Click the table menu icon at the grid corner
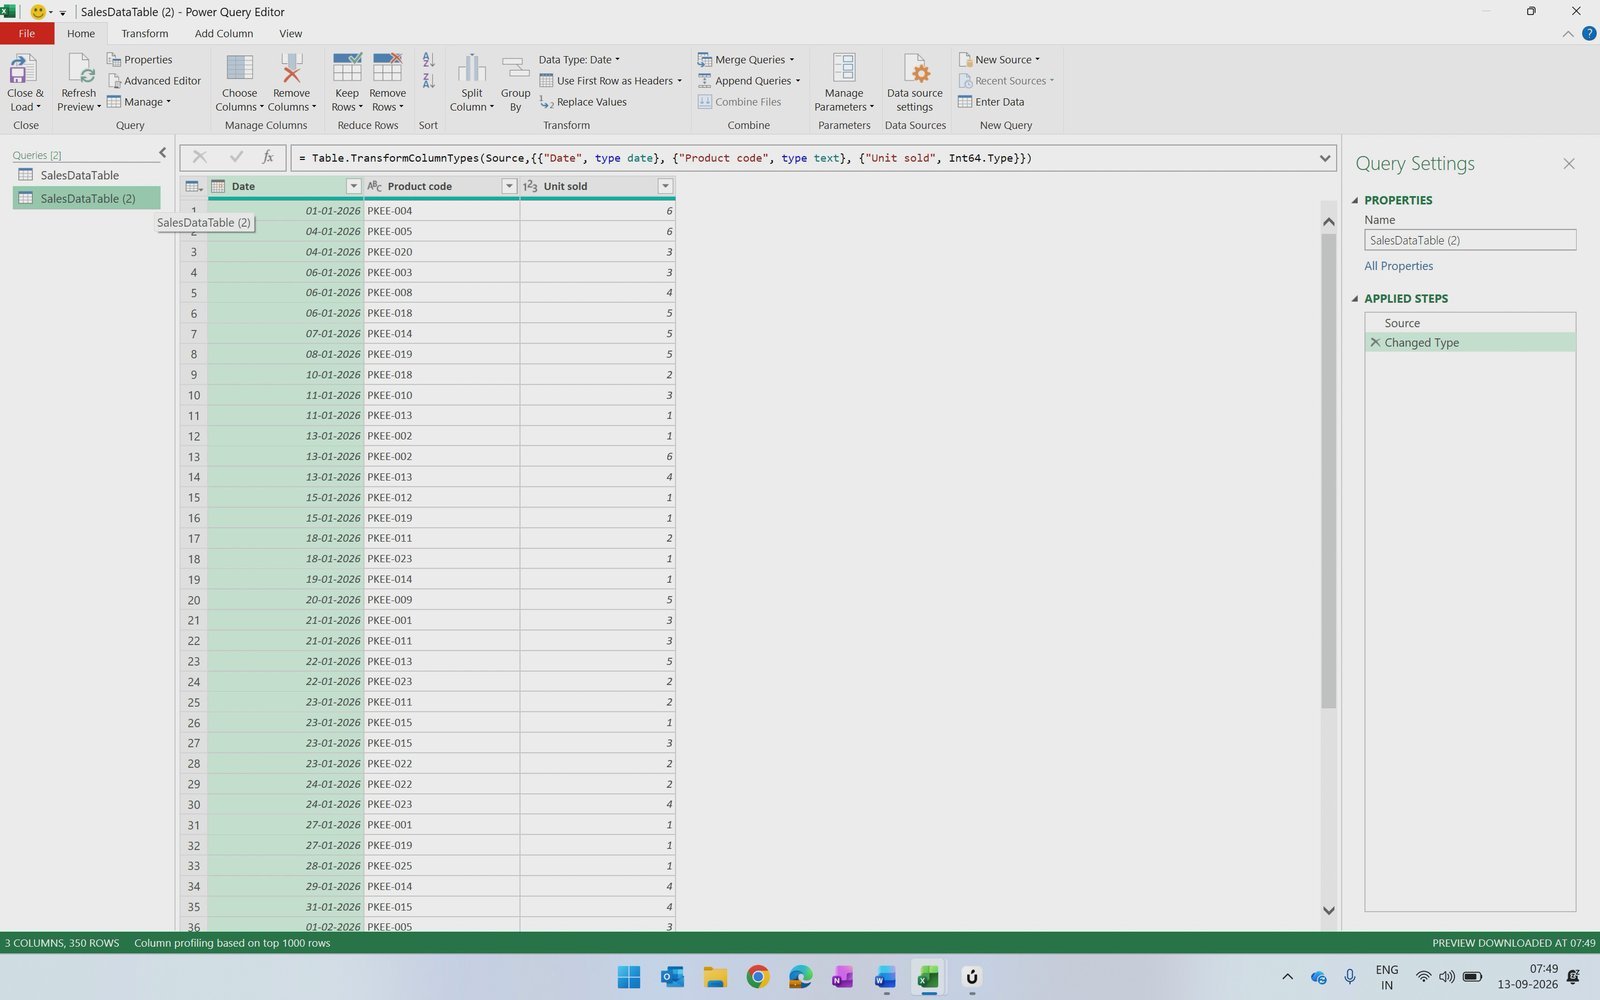The width and height of the screenshot is (1600, 1000). pyautogui.click(x=194, y=187)
